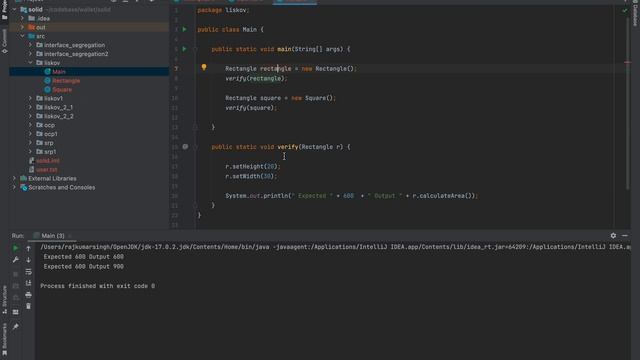Expand the out folder
This screenshot has height=360, width=640.
click(22, 27)
